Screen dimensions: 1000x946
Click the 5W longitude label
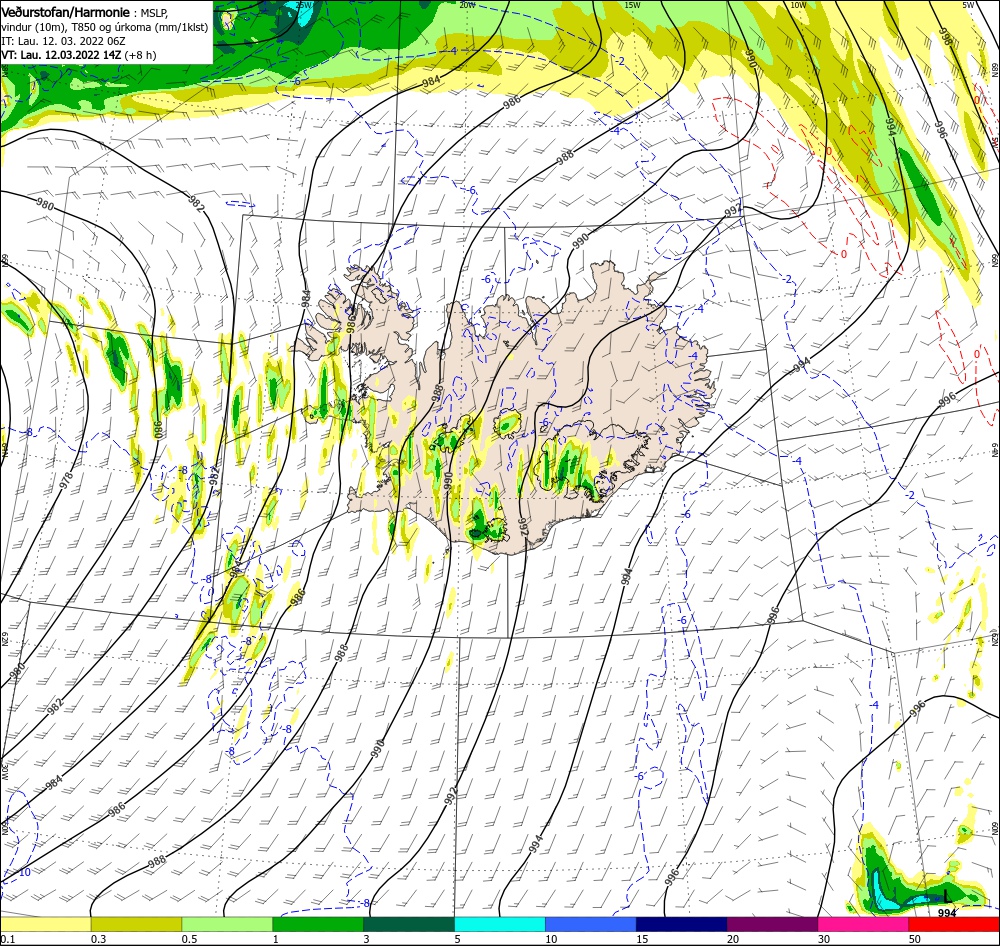(968, 5)
